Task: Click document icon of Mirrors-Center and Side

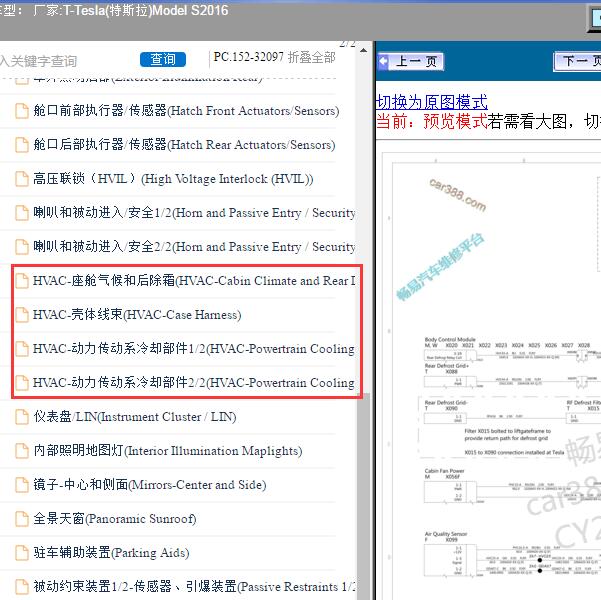Action: (22, 485)
